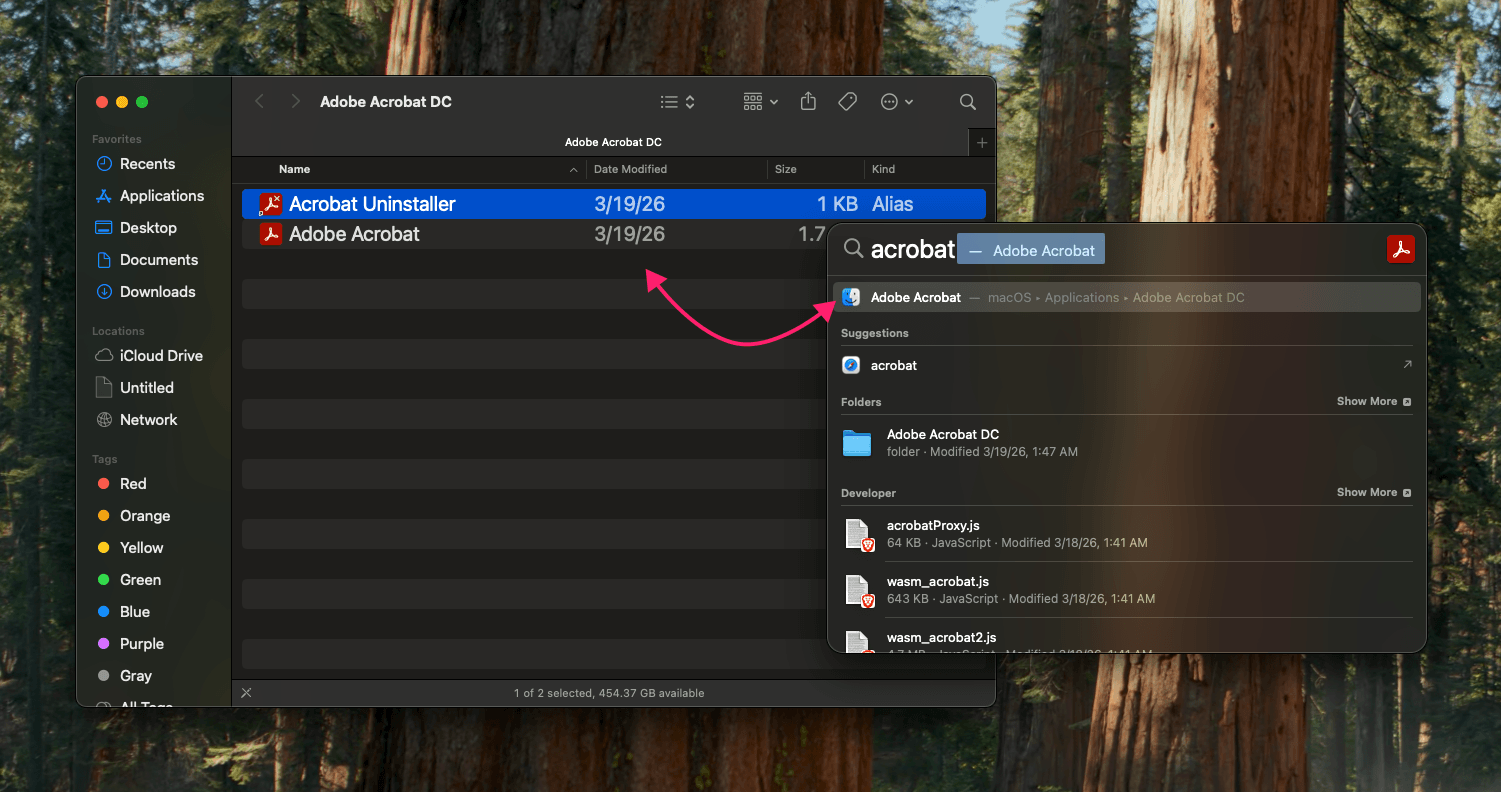Viewport: 1501px width, 792px height.
Task: Select the wasm_acrobat.js result
Action: click(1126, 590)
